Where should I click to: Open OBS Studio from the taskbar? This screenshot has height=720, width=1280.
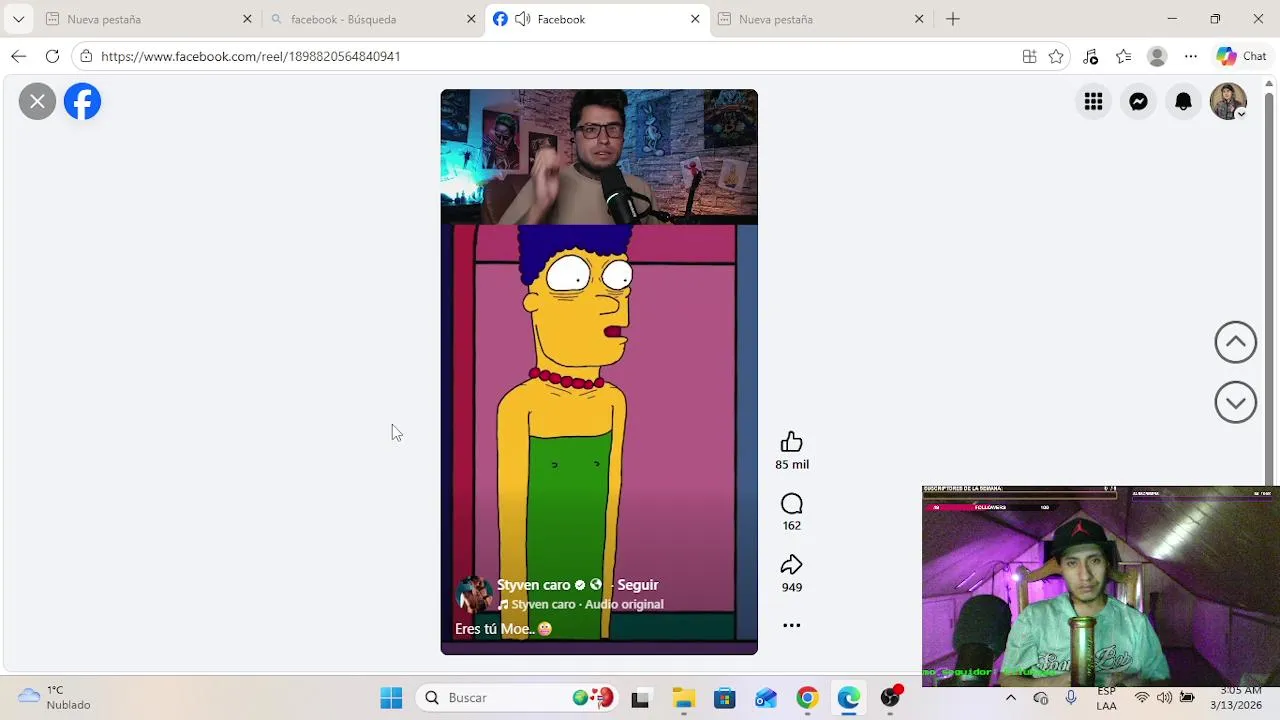coord(890,698)
